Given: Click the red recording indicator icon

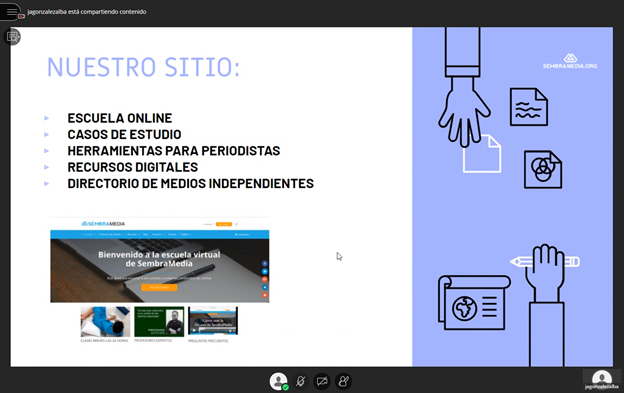Looking at the screenshot, I should (21, 16).
